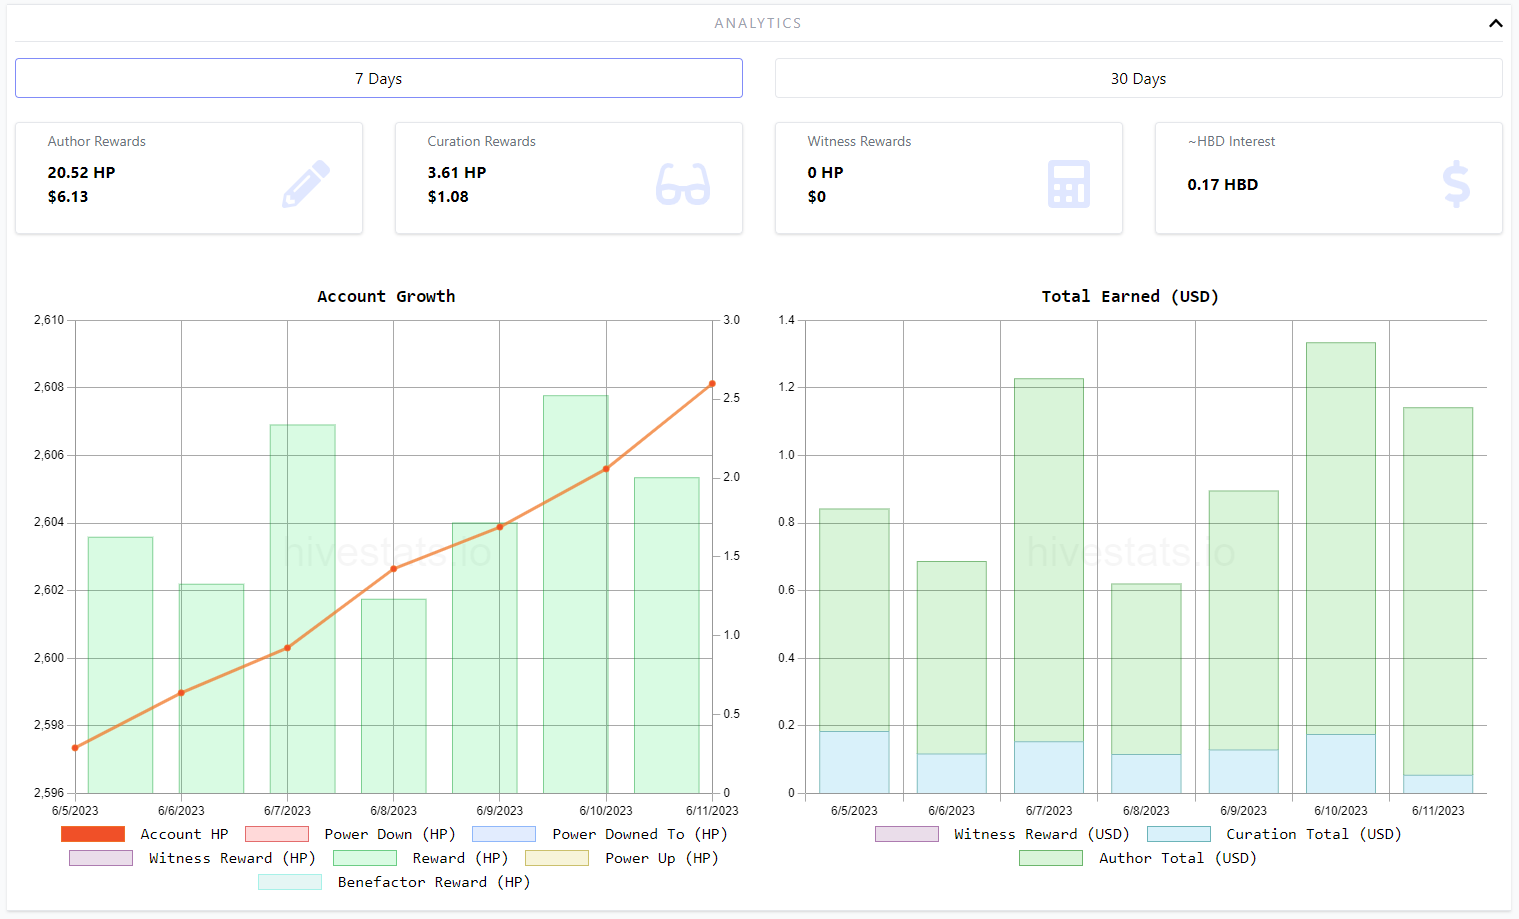Select the 7 Days tab
1519x919 pixels.
[379, 78]
